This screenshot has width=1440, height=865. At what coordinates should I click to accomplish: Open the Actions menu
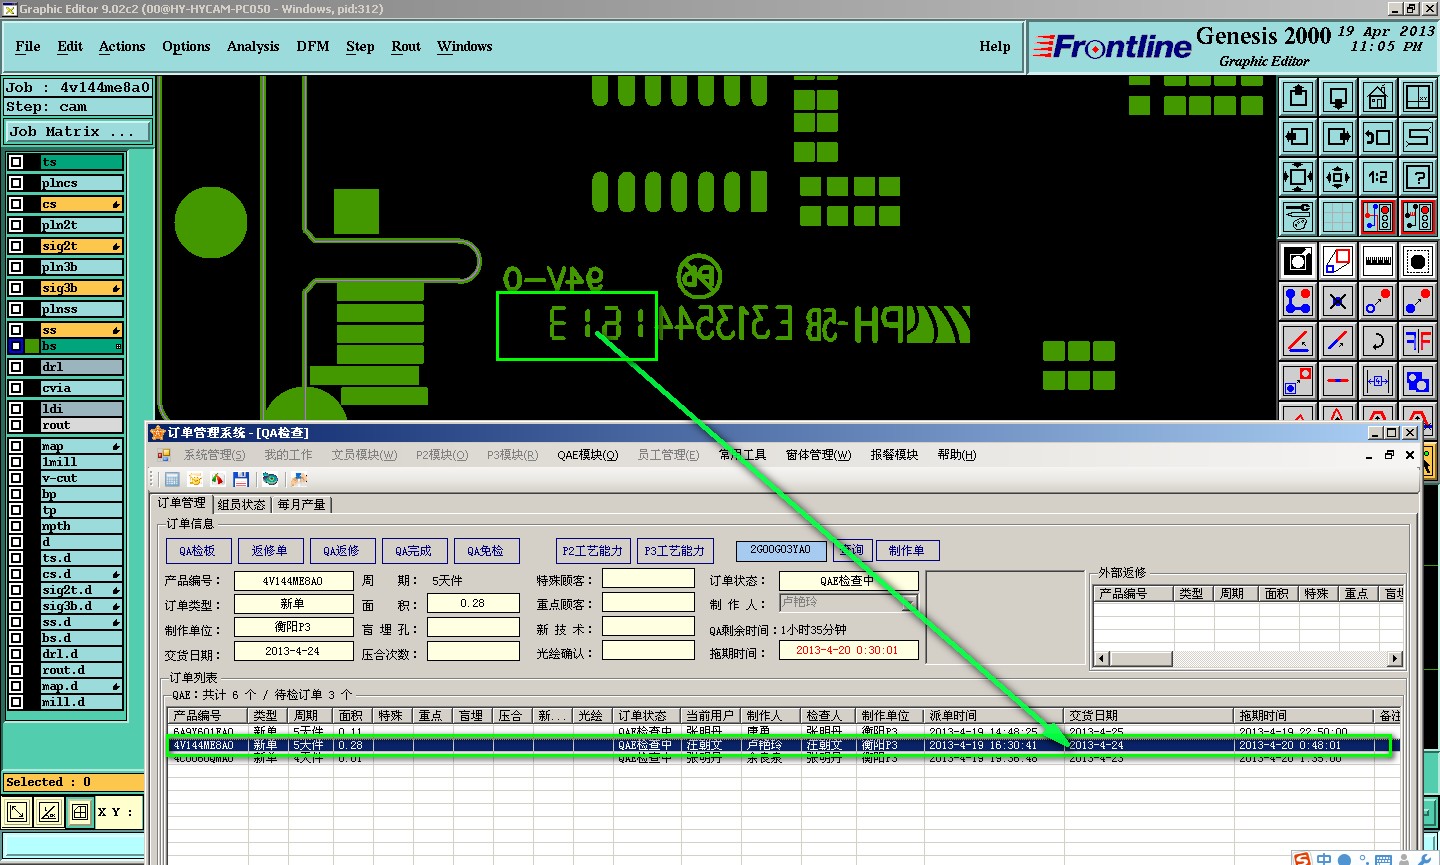click(122, 46)
